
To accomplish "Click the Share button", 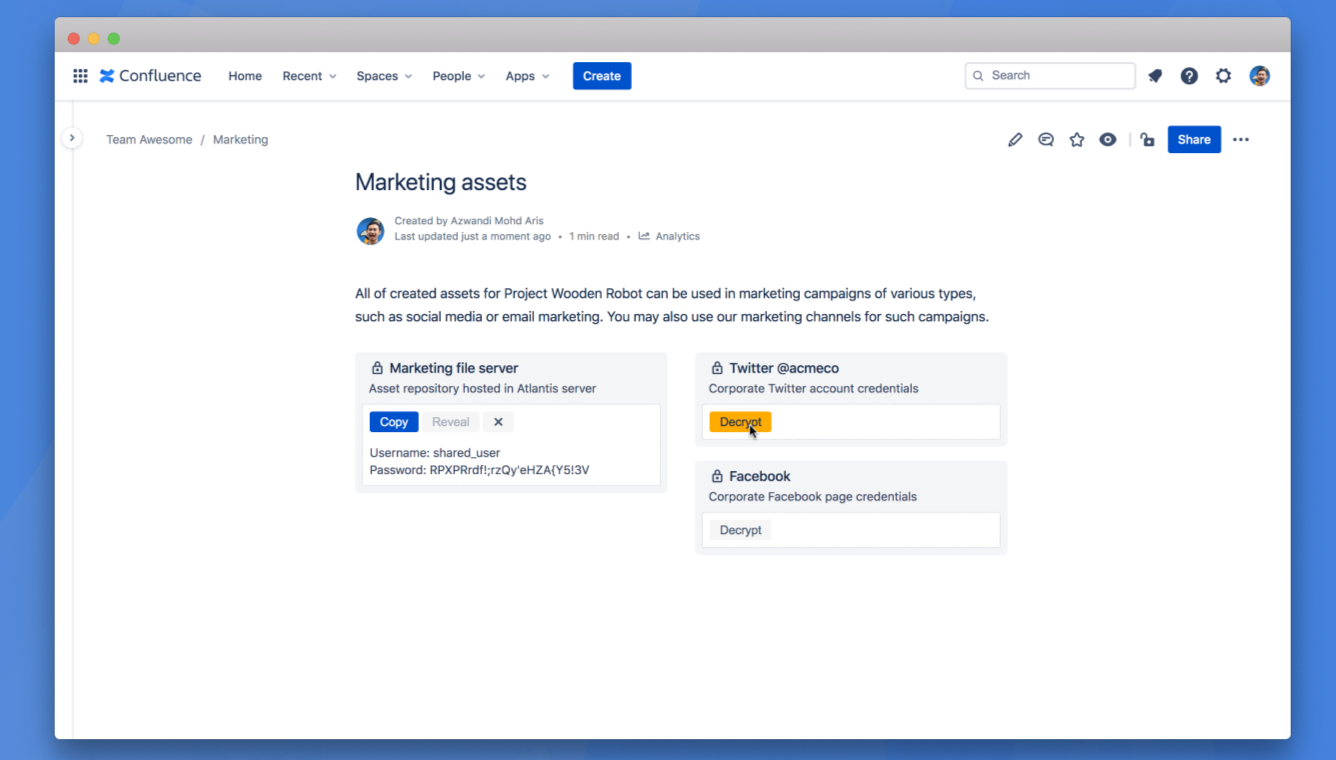I will click(x=1194, y=140).
